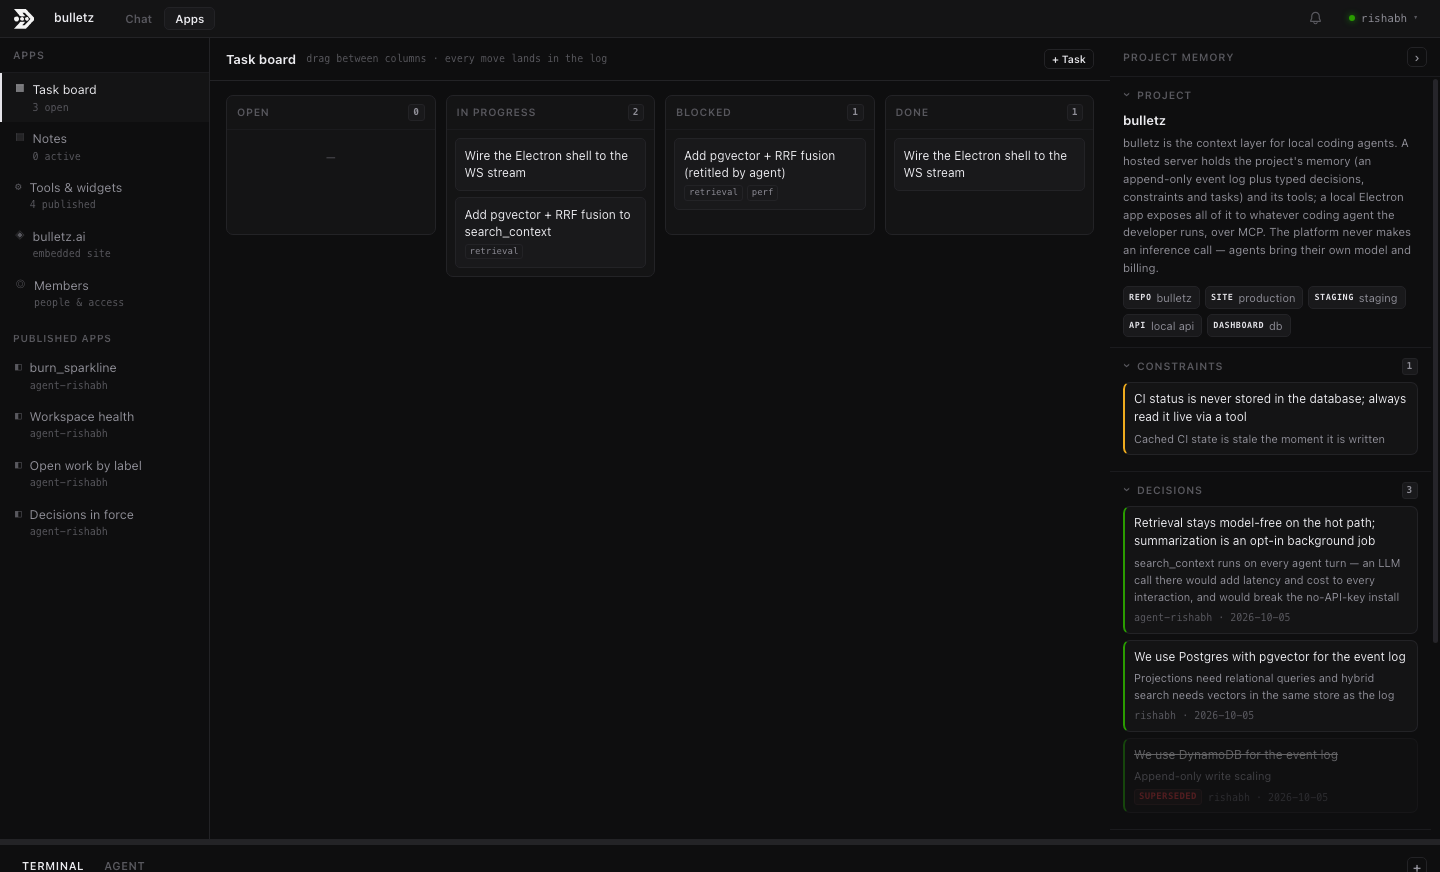Collapse the DECISIONS section chevron
The height and width of the screenshot is (872, 1440).
click(1126, 490)
